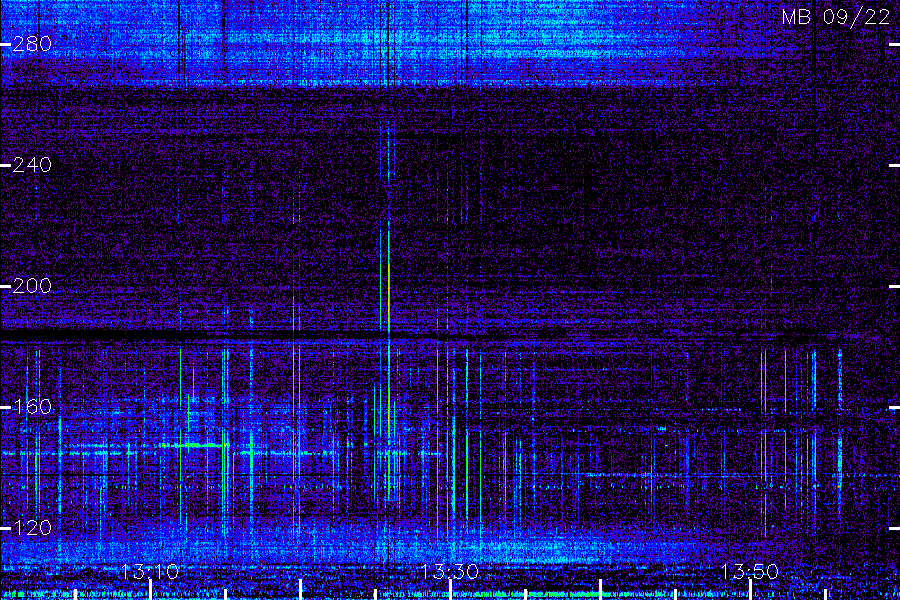
Task: Click the time tick mark below 13:30
Action: pos(450,590)
